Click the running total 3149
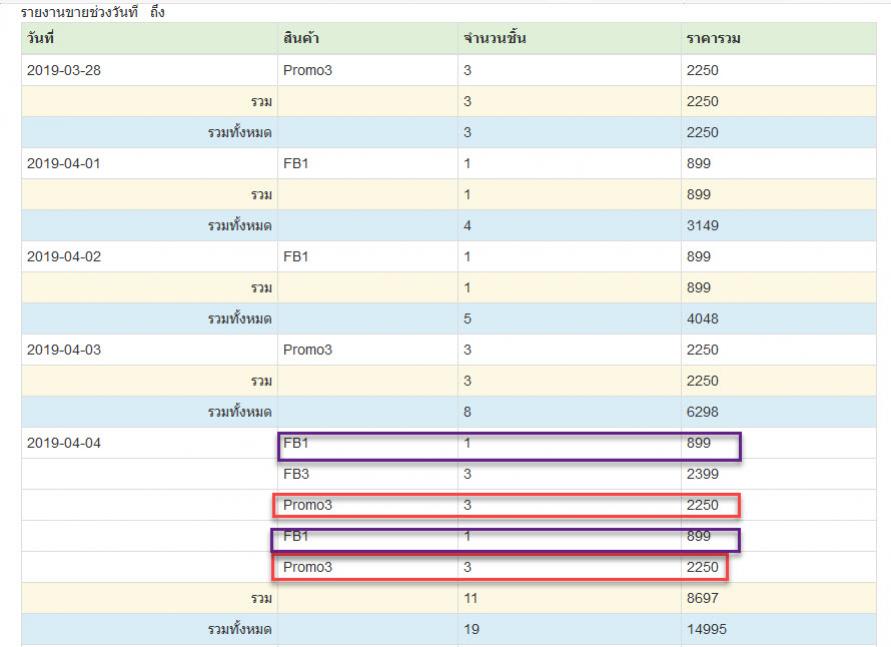The width and height of the screenshot is (891, 647). click(x=702, y=226)
